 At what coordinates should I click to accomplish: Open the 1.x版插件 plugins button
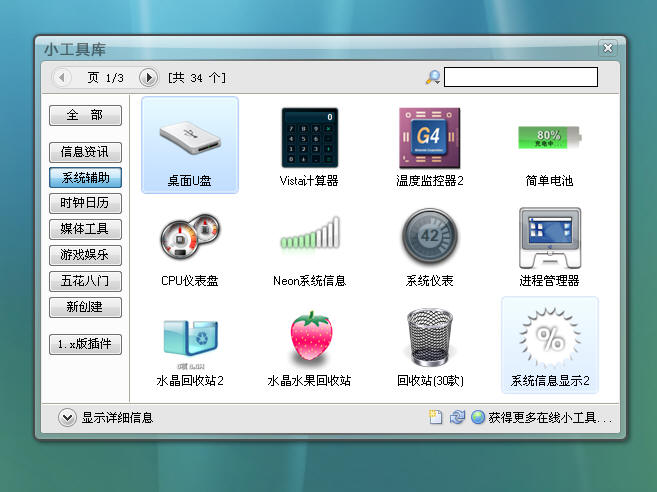pyautogui.click(x=85, y=344)
